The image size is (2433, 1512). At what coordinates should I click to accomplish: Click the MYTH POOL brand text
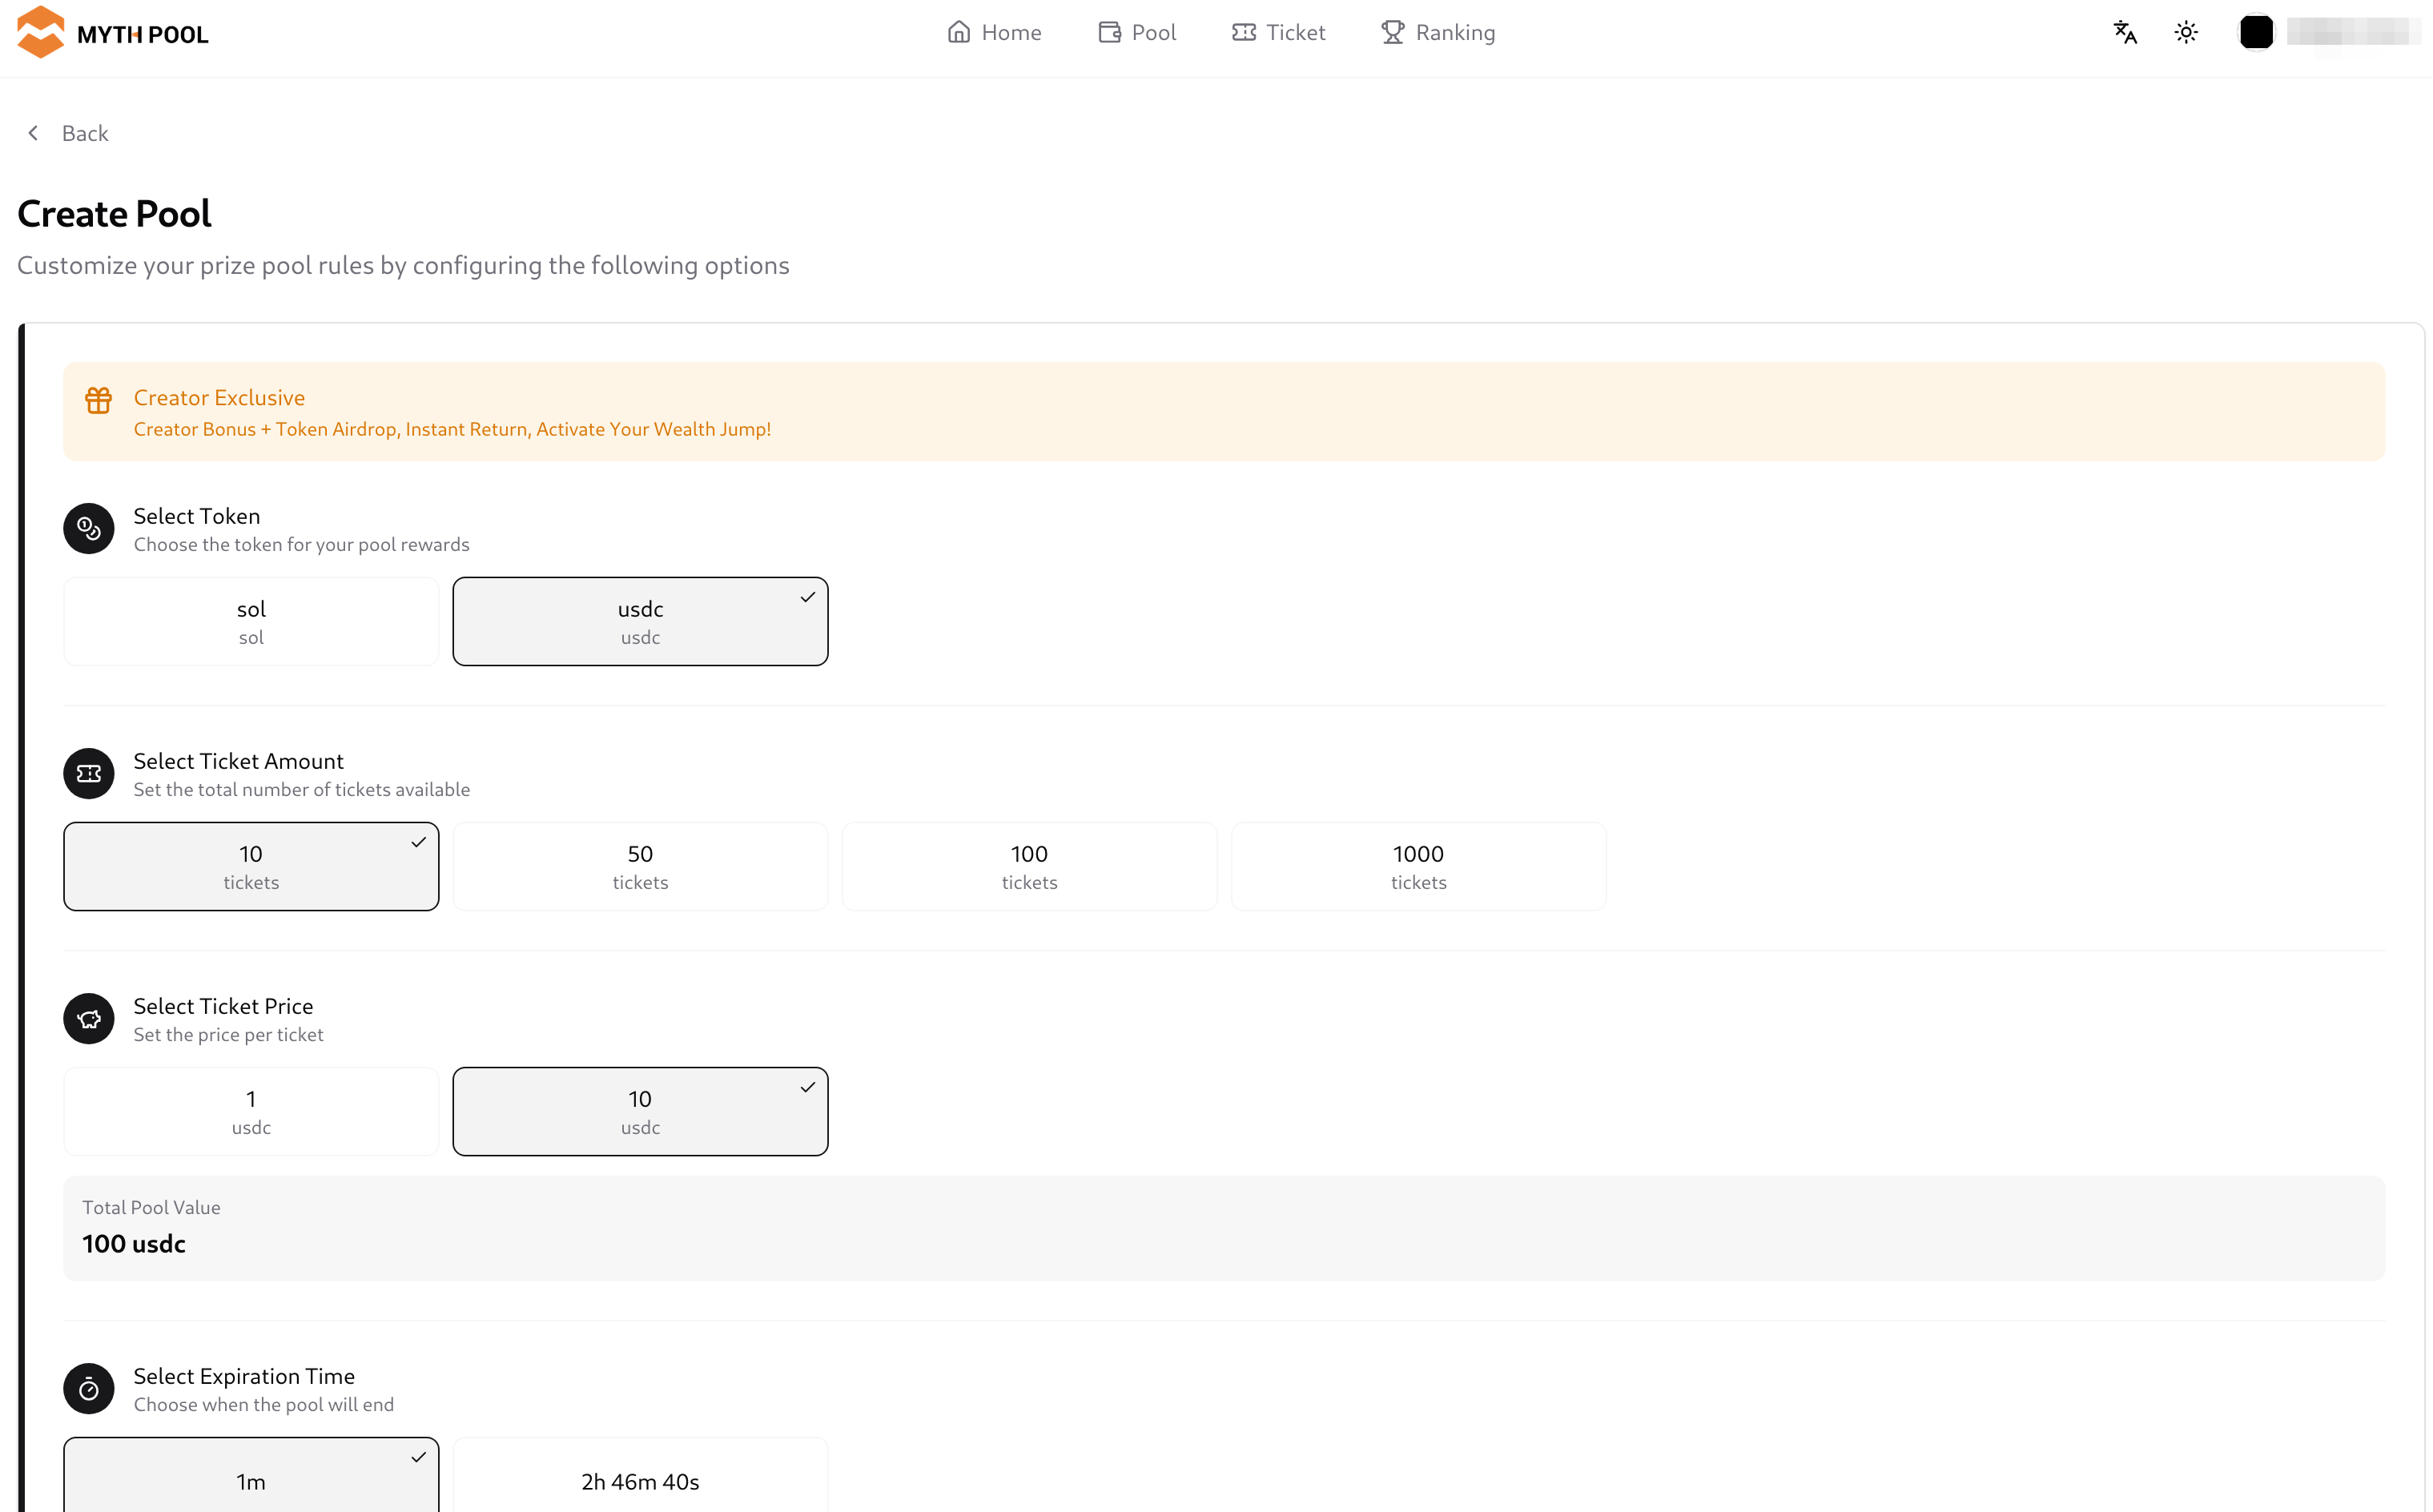[x=143, y=35]
